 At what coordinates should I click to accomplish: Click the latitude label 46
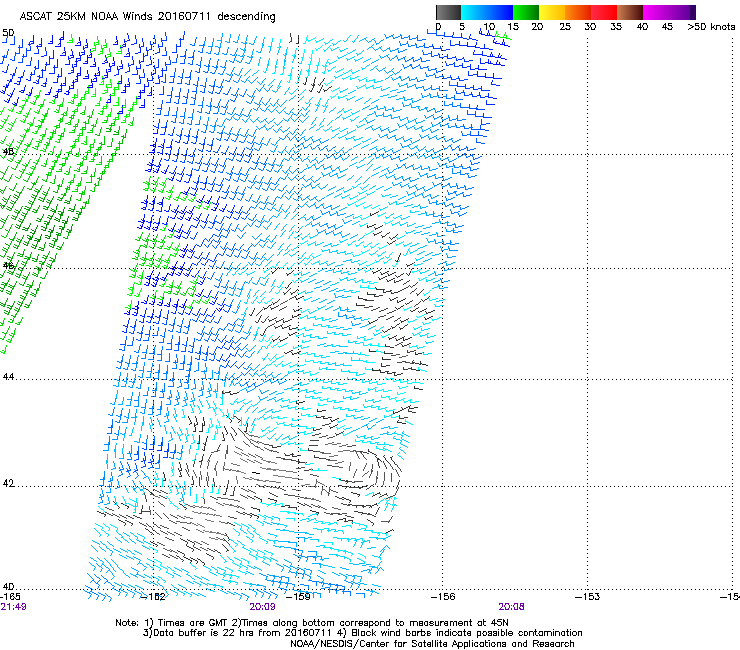click(x=8, y=265)
